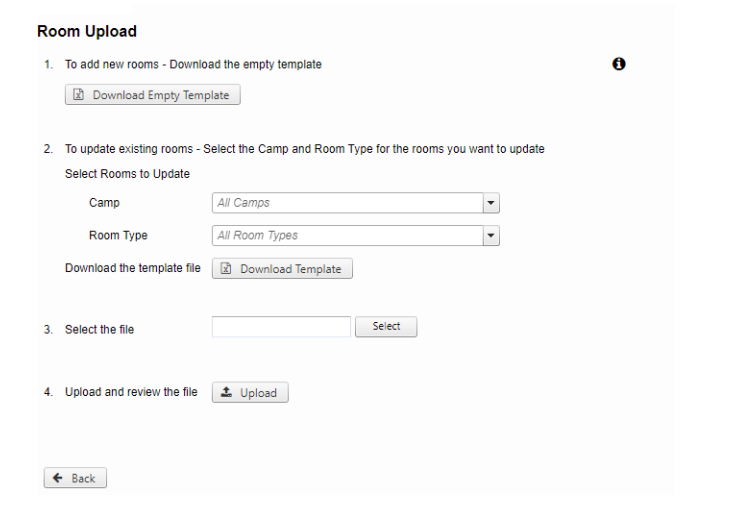Click into the All Camps combo box
The image size is (739, 530).
coord(348,203)
